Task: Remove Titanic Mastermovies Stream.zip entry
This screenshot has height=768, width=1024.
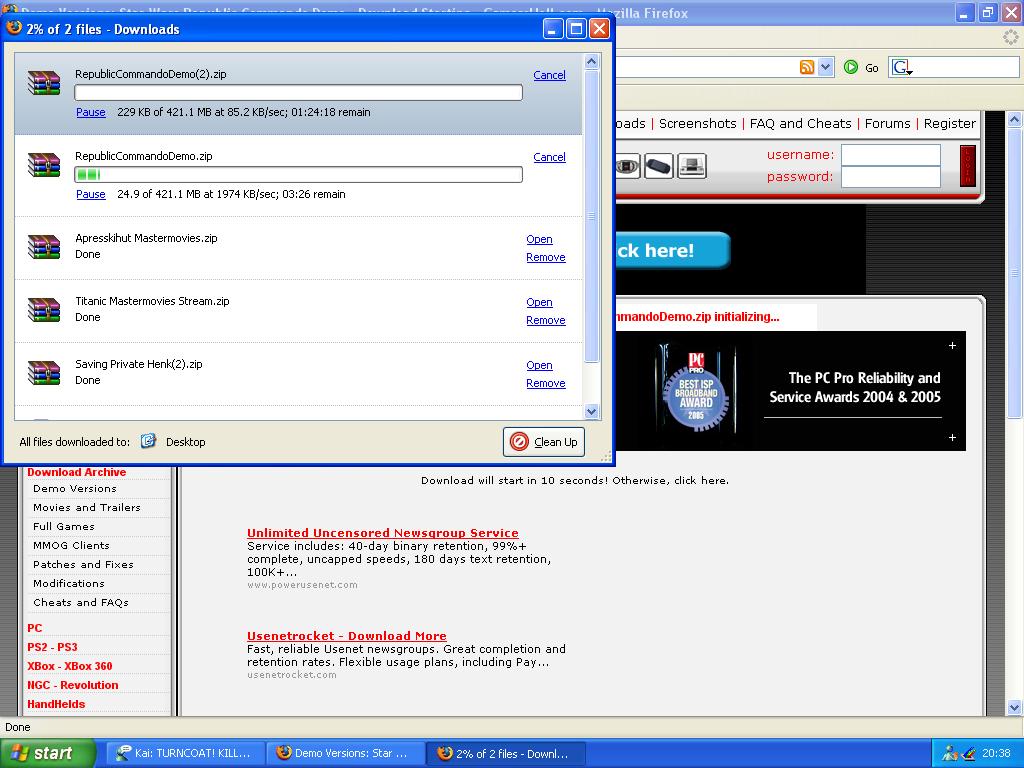Action: pos(546,320)
